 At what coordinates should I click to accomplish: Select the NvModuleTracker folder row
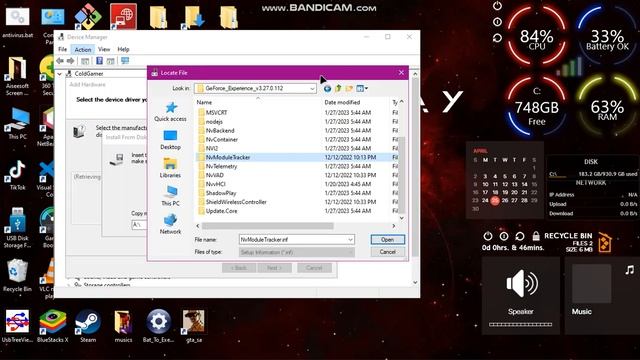(x=296, y=157)
